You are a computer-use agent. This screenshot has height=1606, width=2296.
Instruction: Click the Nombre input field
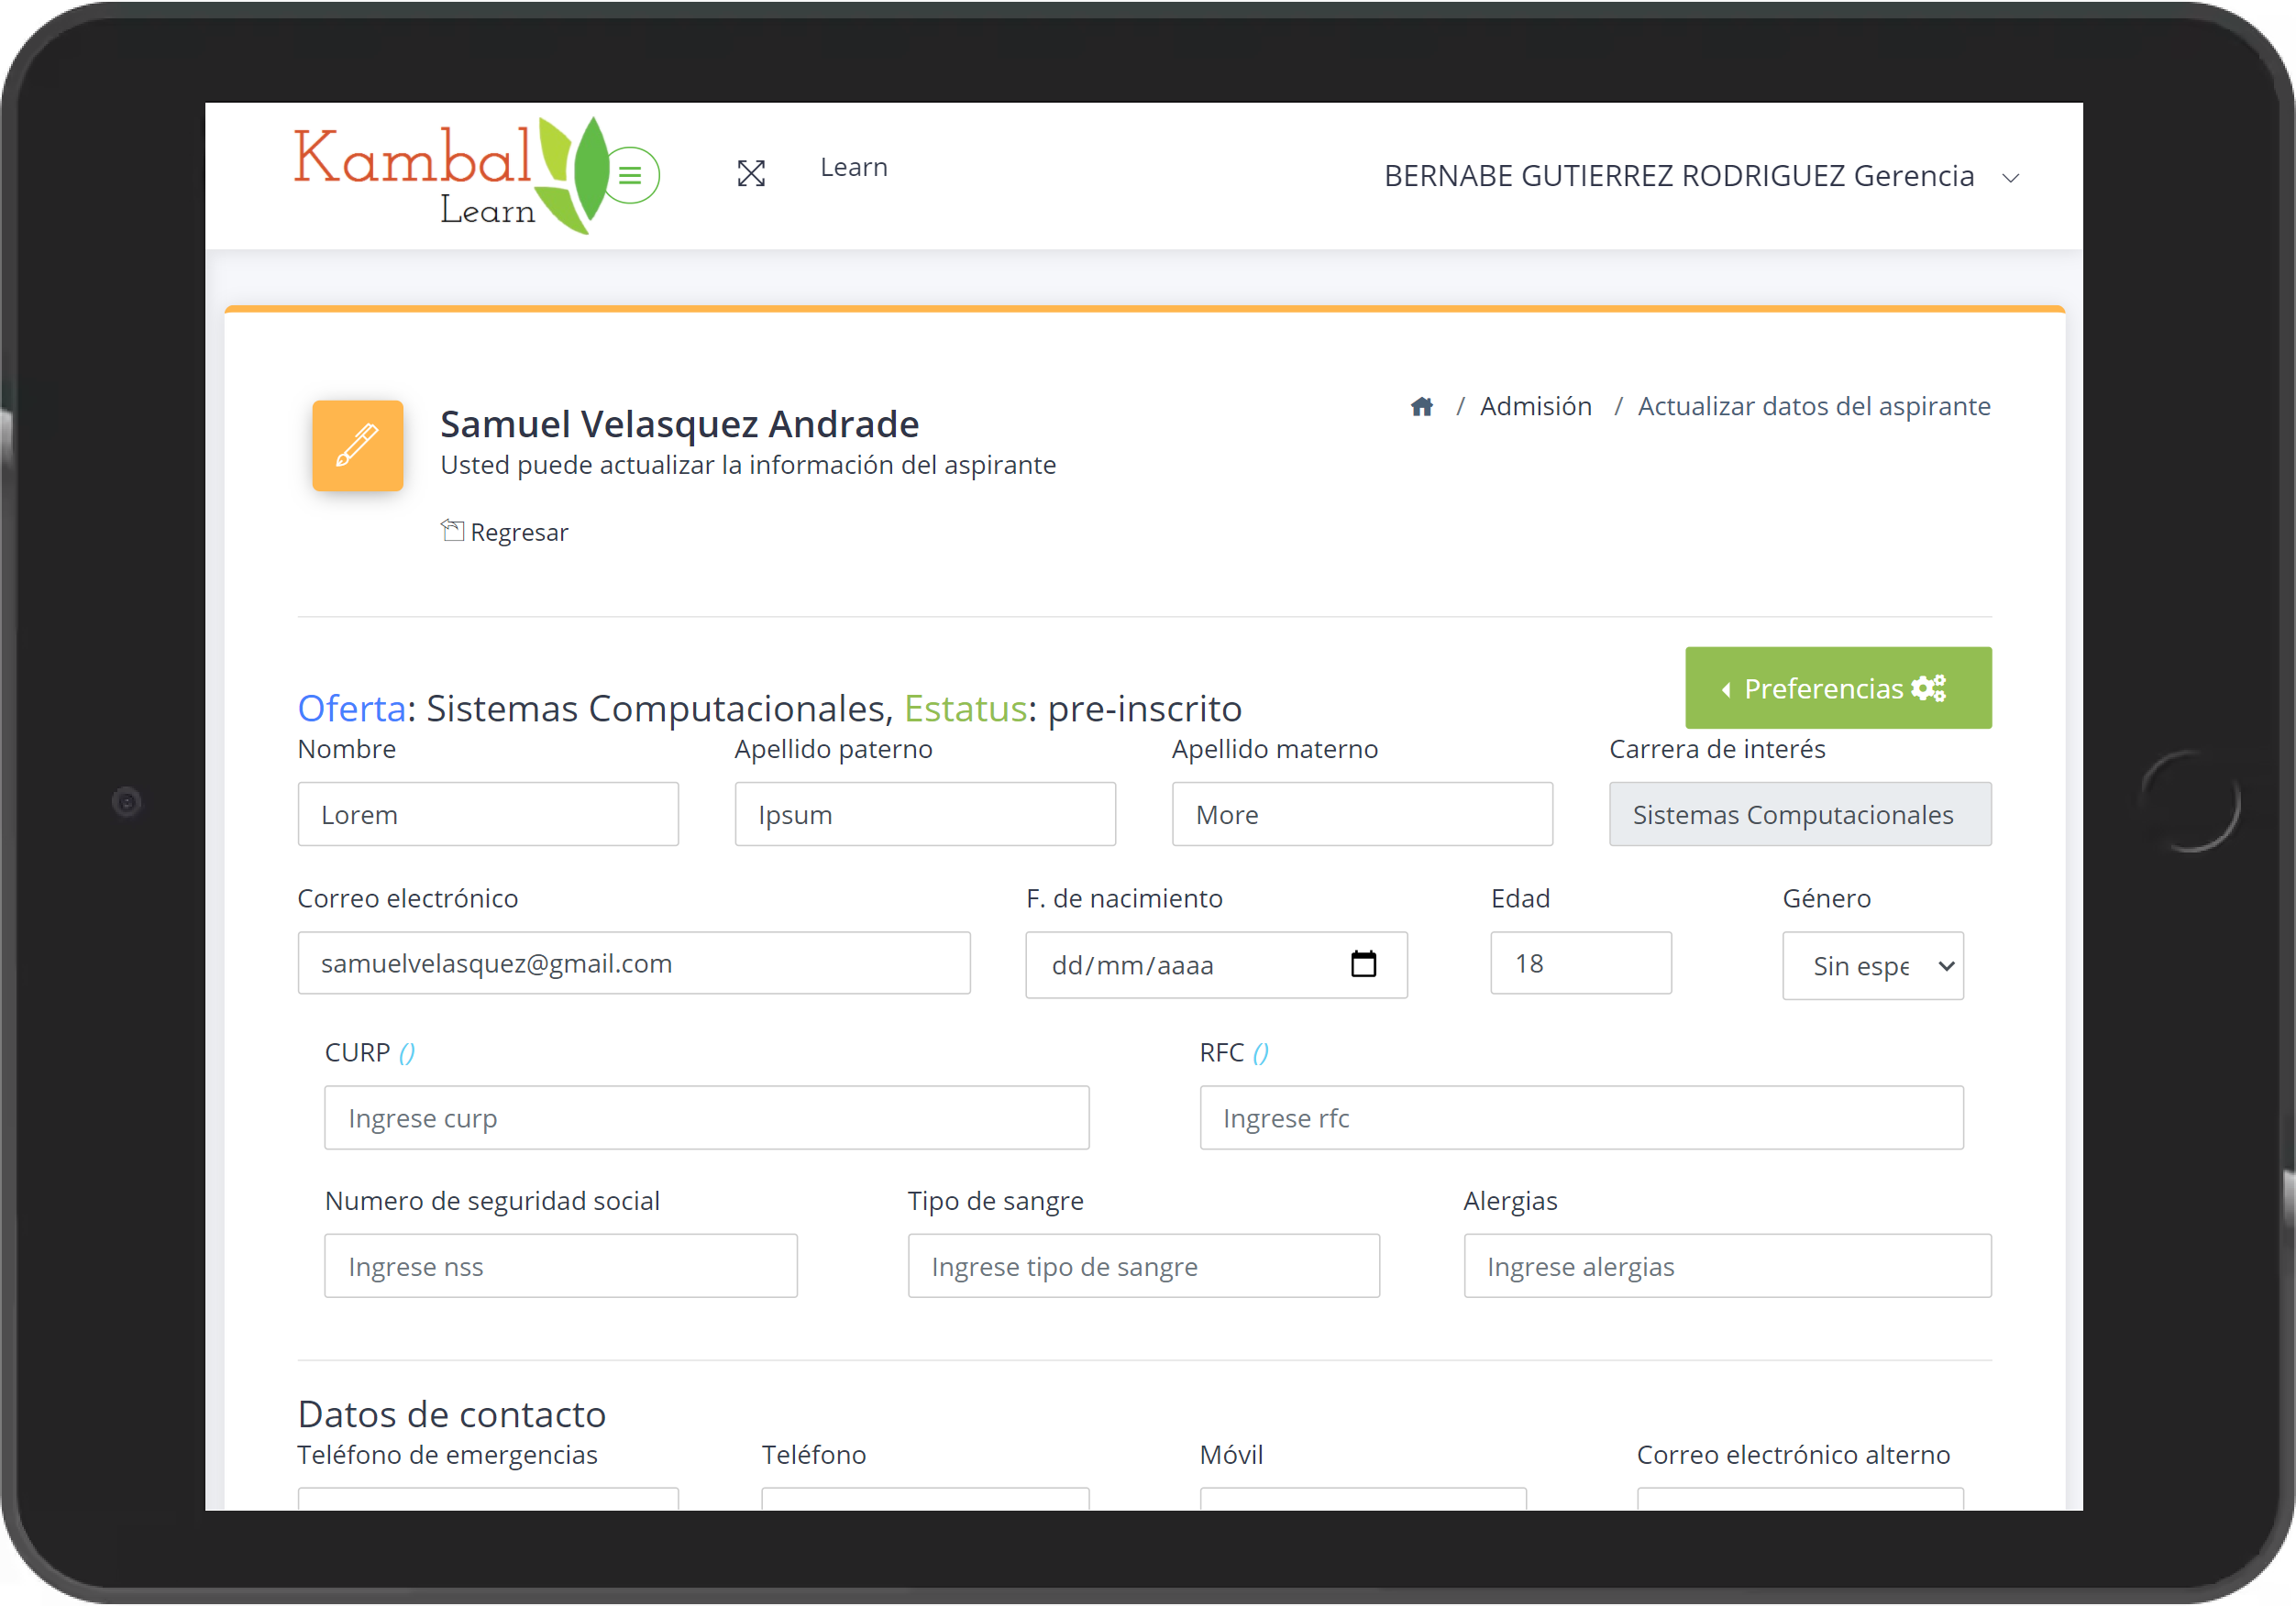click(x=489, y=812)
